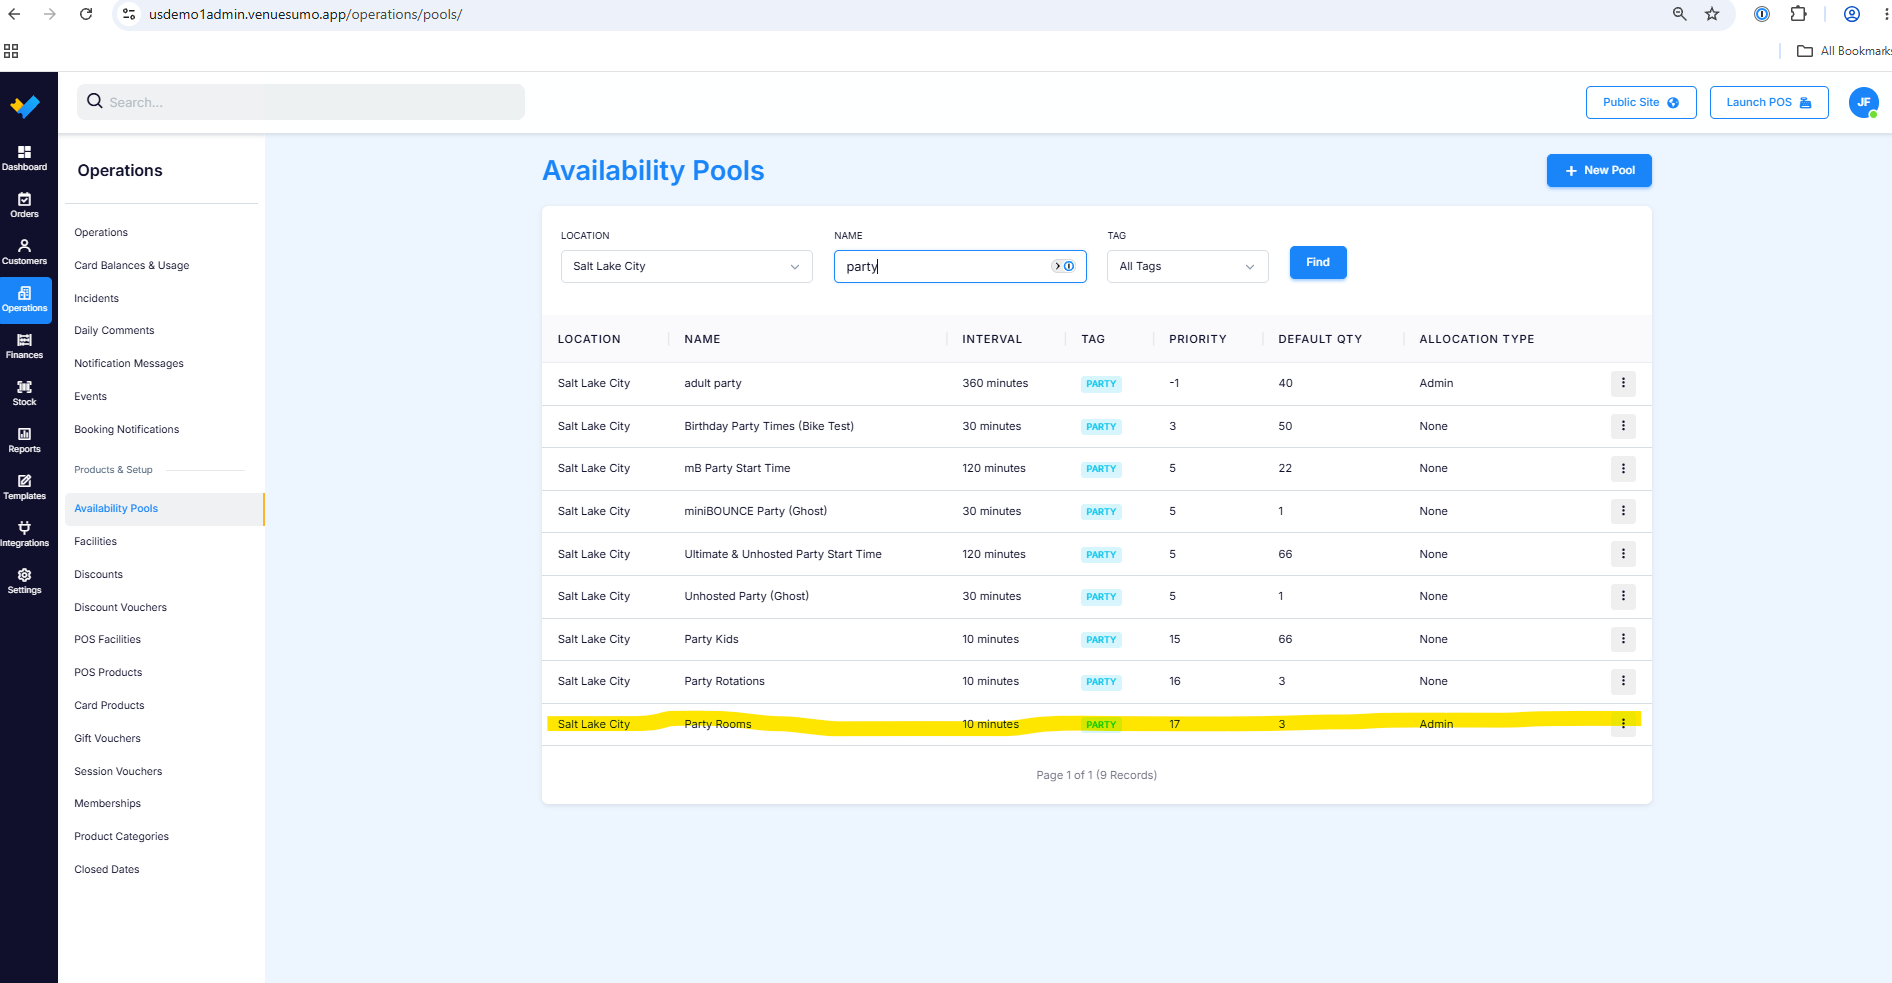Open Settings gear in sidebar
Viewport: 1892px width, 983px height.
pos(24,581)
